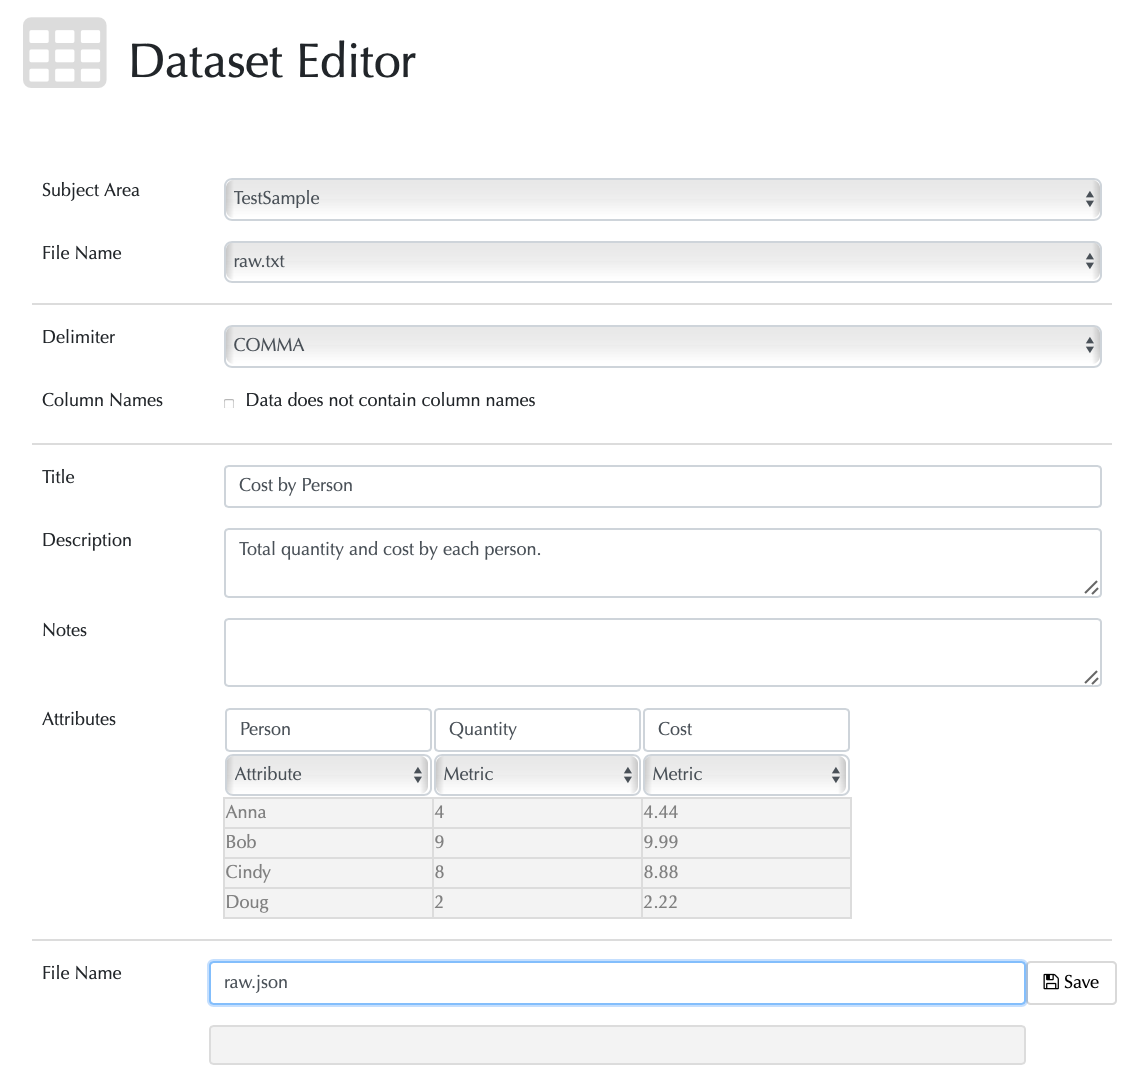Open the Quantity column Metric type dropdown
1132x1086 pixels.
click(537, 774)
